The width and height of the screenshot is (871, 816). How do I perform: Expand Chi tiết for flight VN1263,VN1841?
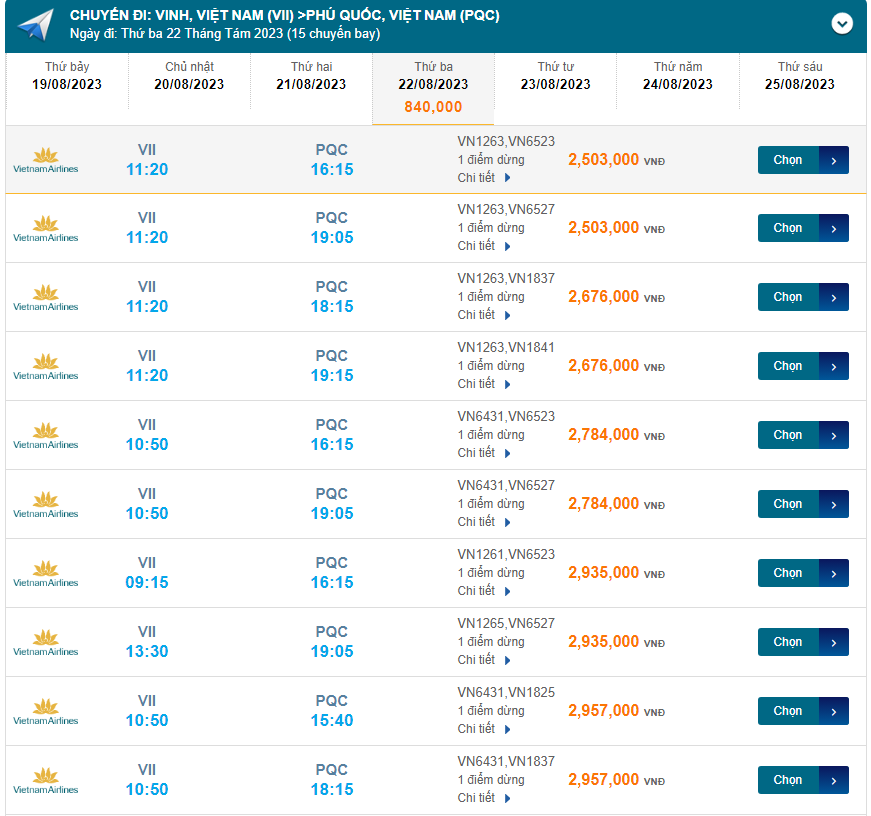484,384
